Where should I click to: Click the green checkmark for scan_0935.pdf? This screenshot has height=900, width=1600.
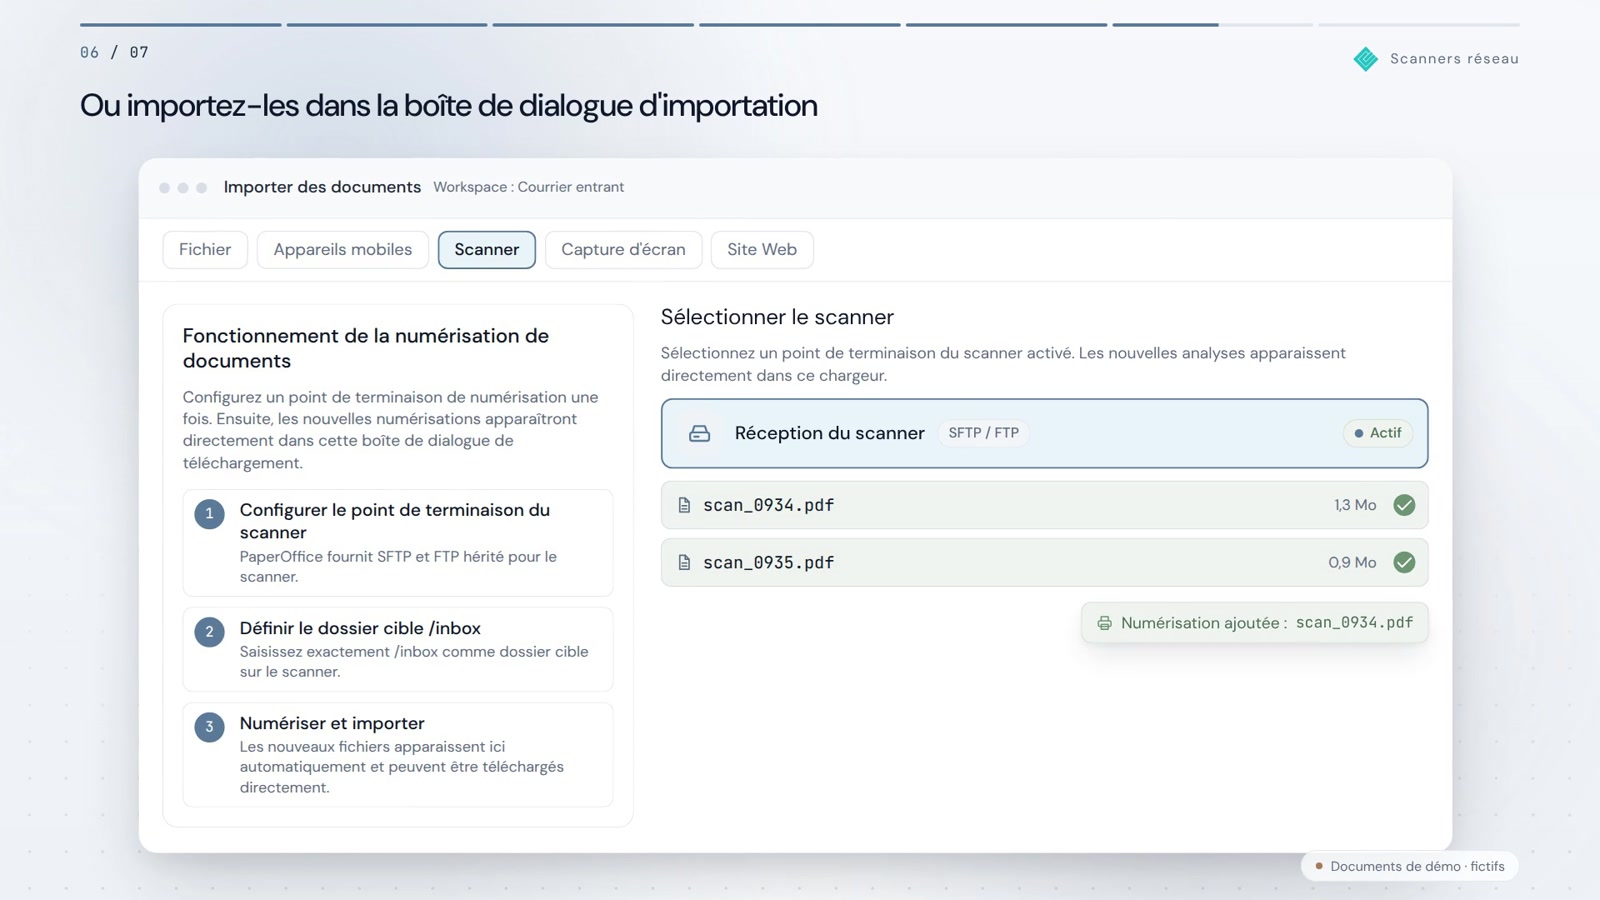pyautogui.click(x=1404, y=563)
